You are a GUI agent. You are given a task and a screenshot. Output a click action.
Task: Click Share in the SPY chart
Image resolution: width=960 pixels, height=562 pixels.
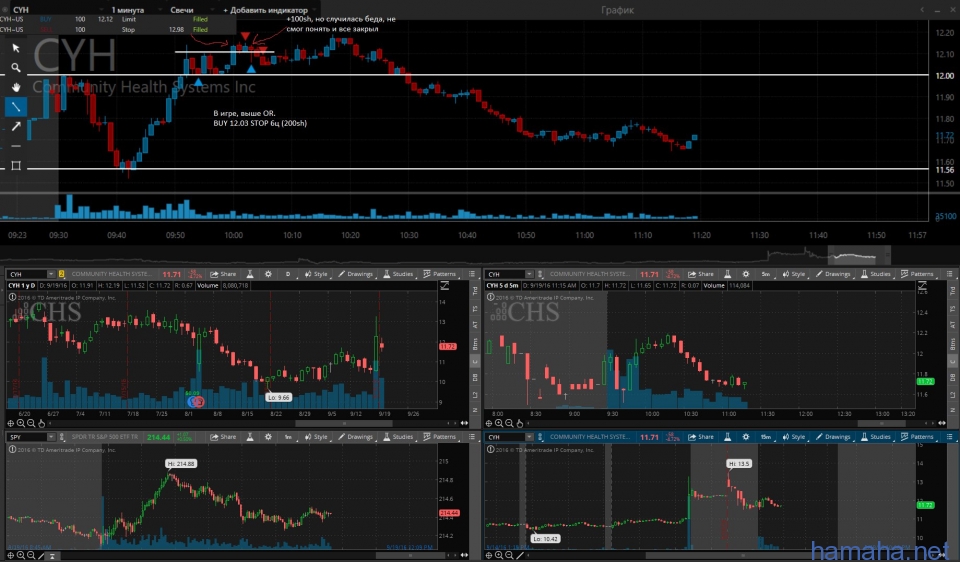pyautogui.click(x=223, y=437)
